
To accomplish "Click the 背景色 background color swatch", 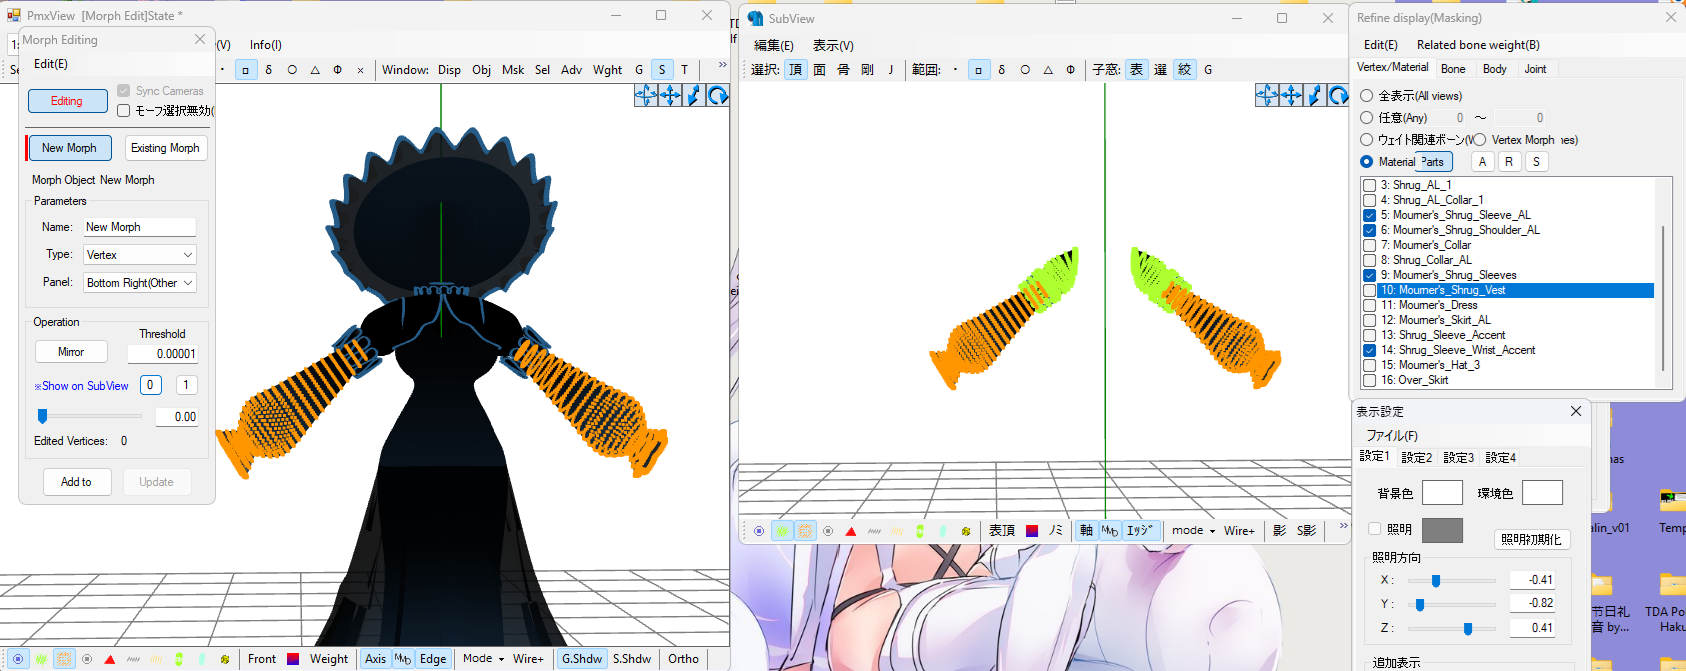I will coord(1442,493).
